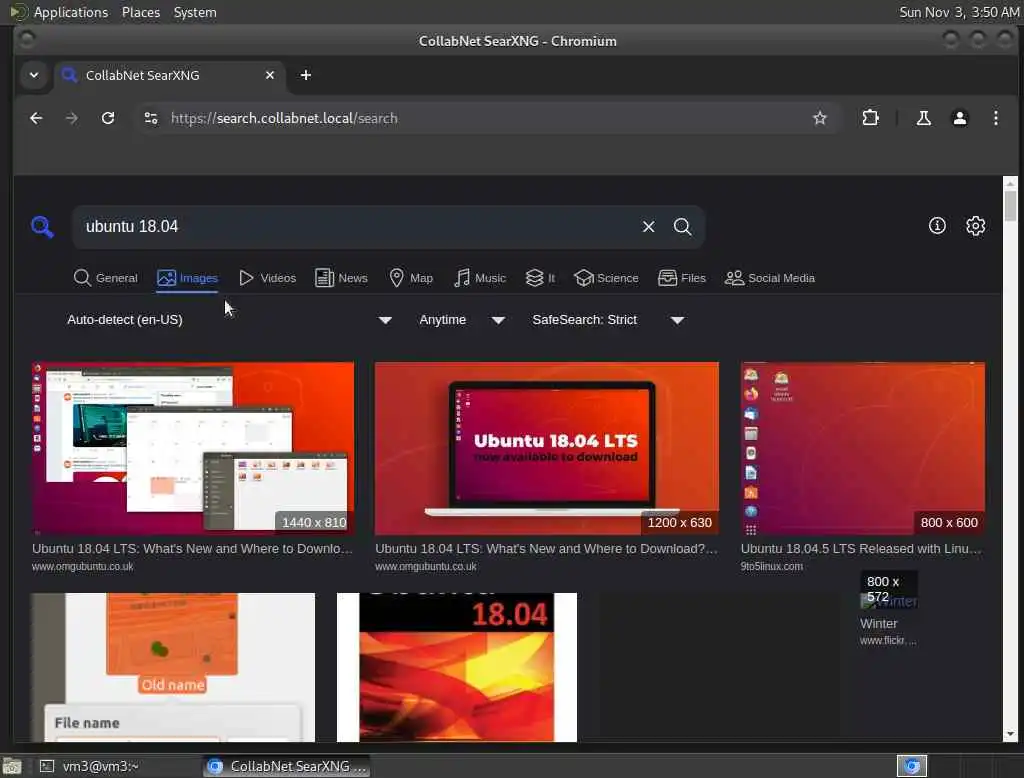
Task: Click the 9to5linux.com source text
Action: [x=771, y=566]
